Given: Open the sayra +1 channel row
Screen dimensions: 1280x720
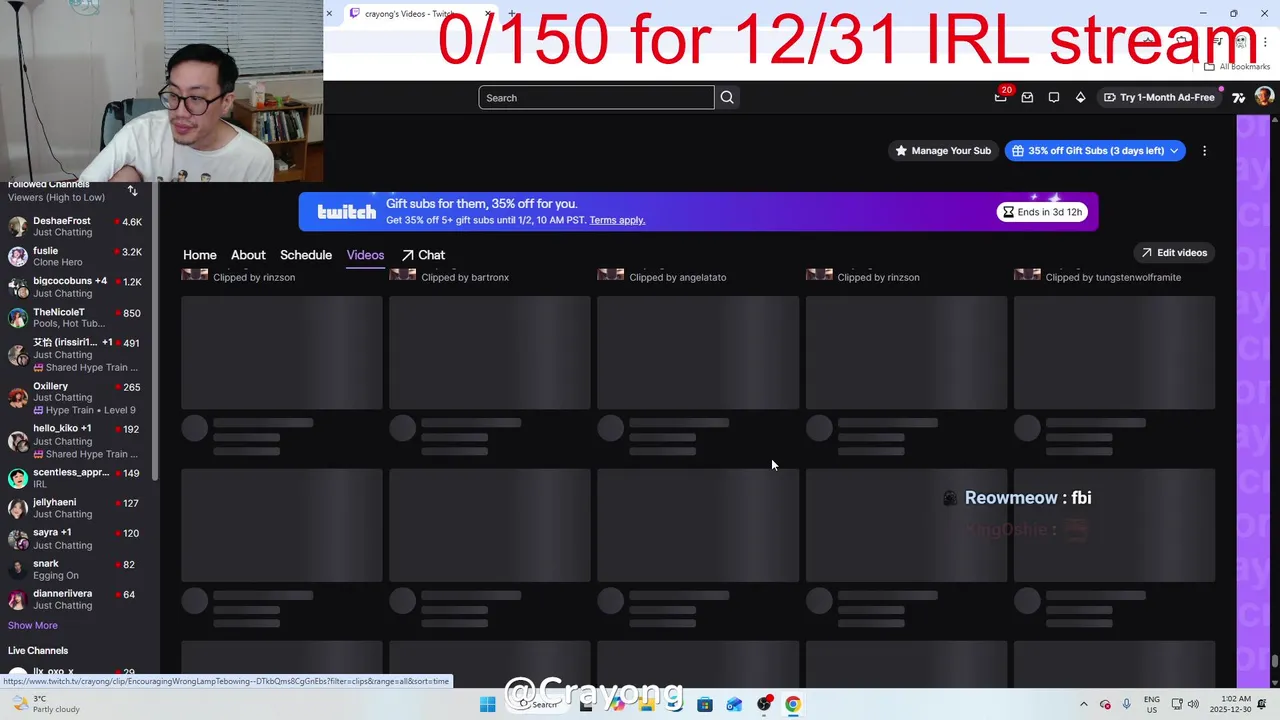Looking at the screenshot, I should click(x=79, y=539).
